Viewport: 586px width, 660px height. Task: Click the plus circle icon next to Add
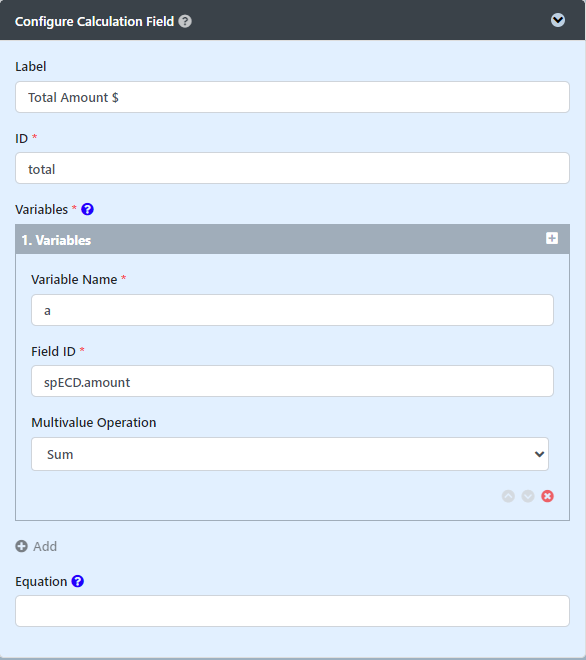click(21, 546)
